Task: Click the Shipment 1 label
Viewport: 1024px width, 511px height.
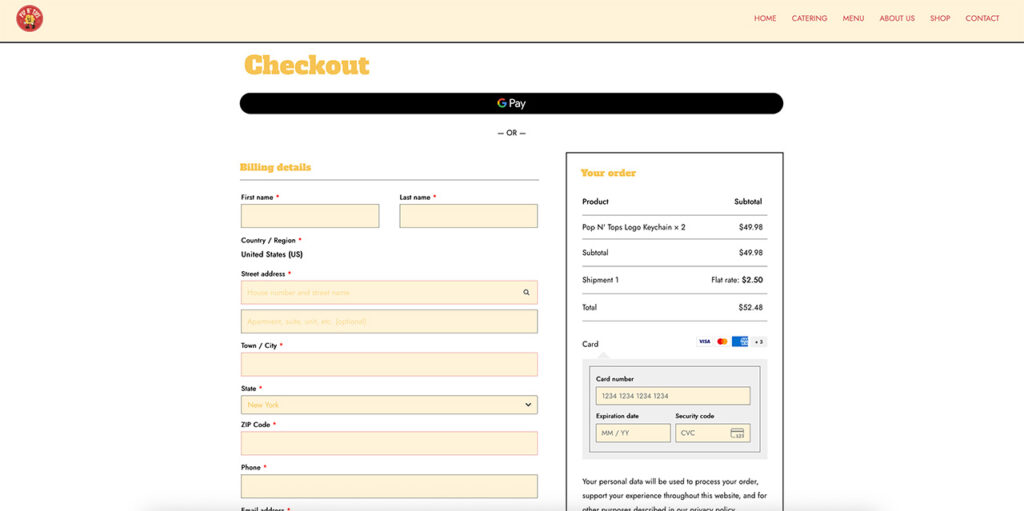Action: pos(600,280)
